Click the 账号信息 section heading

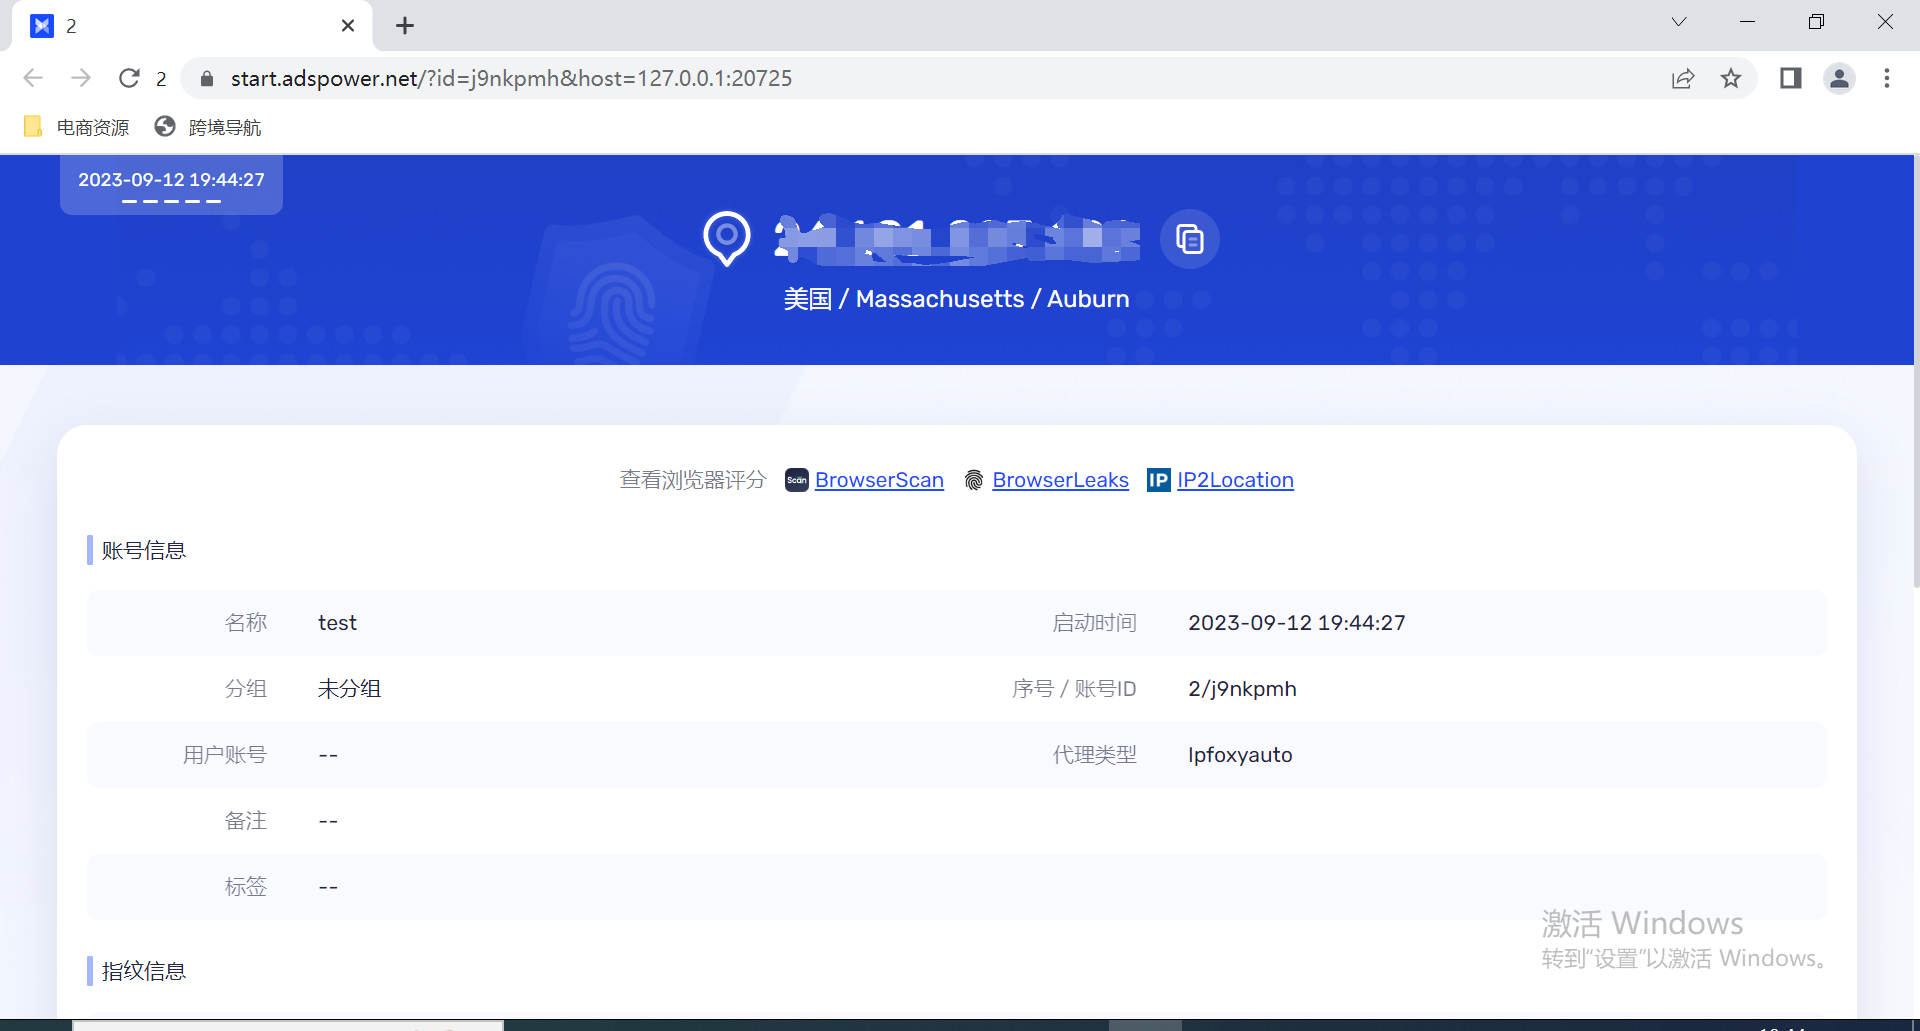[143, 551]
